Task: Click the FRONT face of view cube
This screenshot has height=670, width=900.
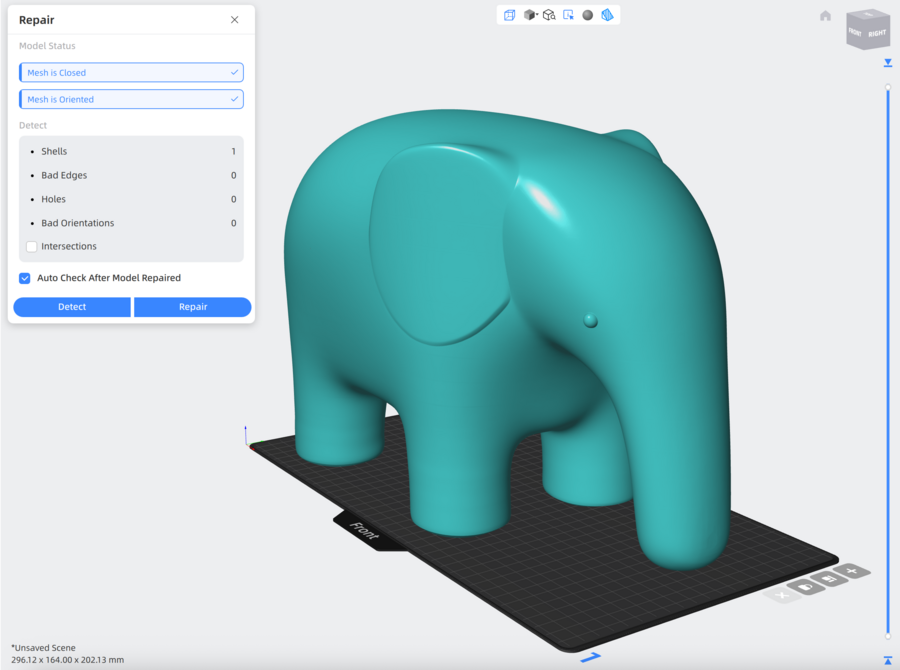Action: (855, 32)
